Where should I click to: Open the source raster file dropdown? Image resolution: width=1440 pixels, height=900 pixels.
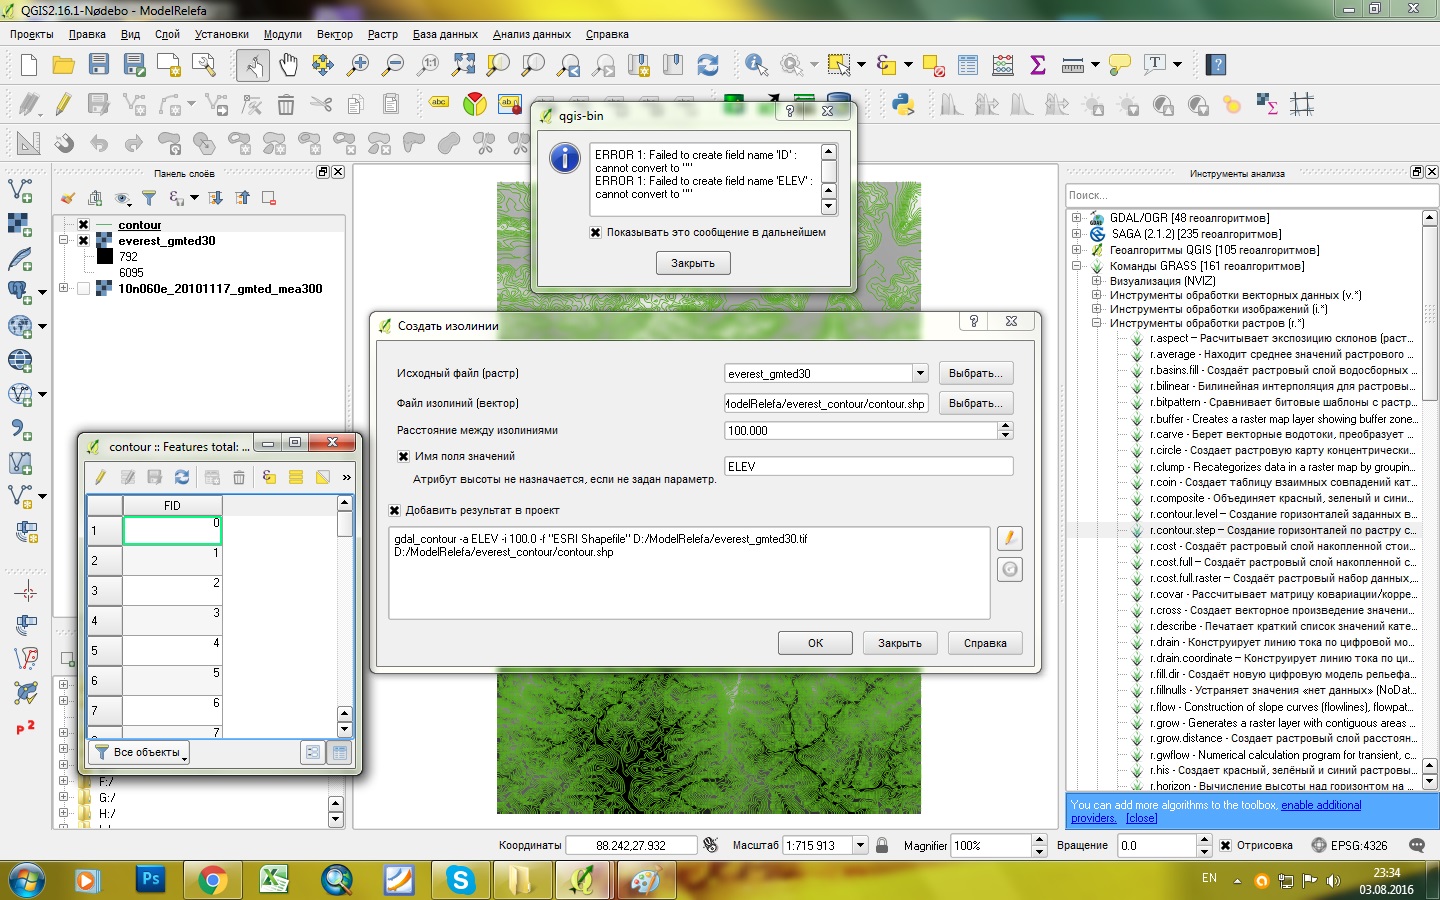point(920,373)
